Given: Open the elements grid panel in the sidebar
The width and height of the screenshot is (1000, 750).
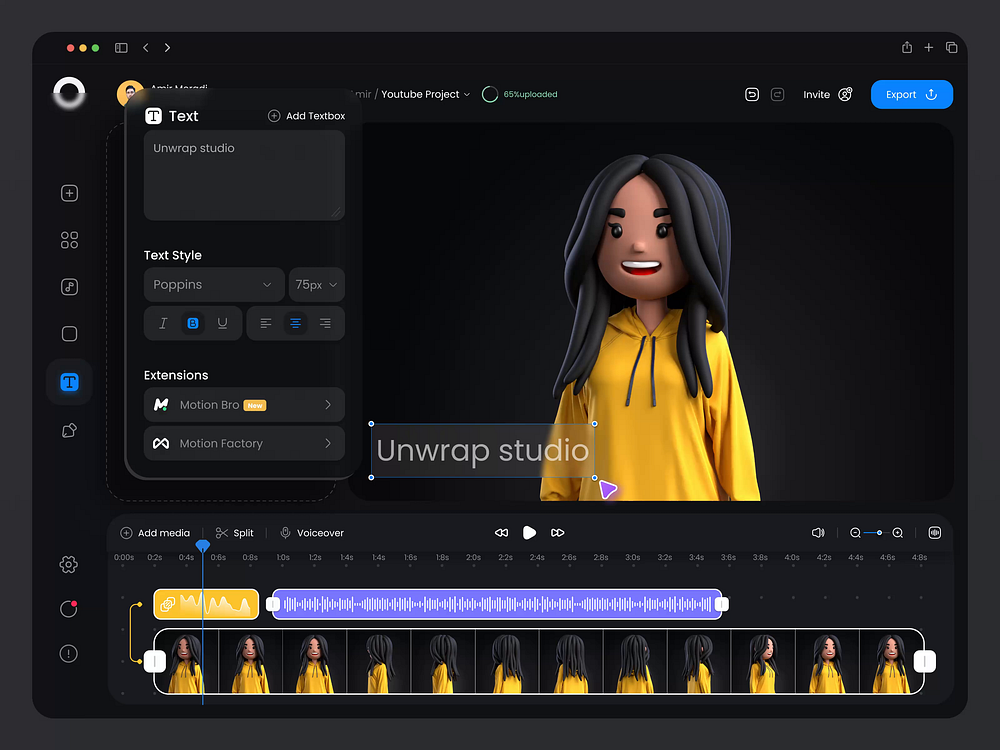Looking at the screenshot, I should coord(69,240).
